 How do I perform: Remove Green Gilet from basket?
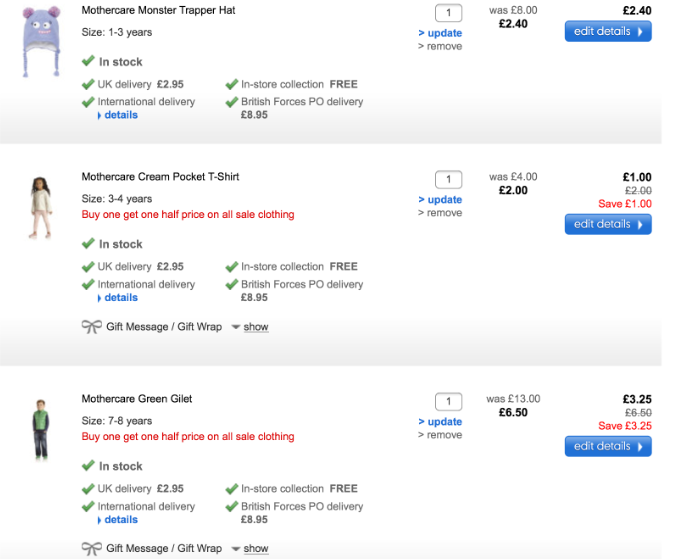click(444, 435)
